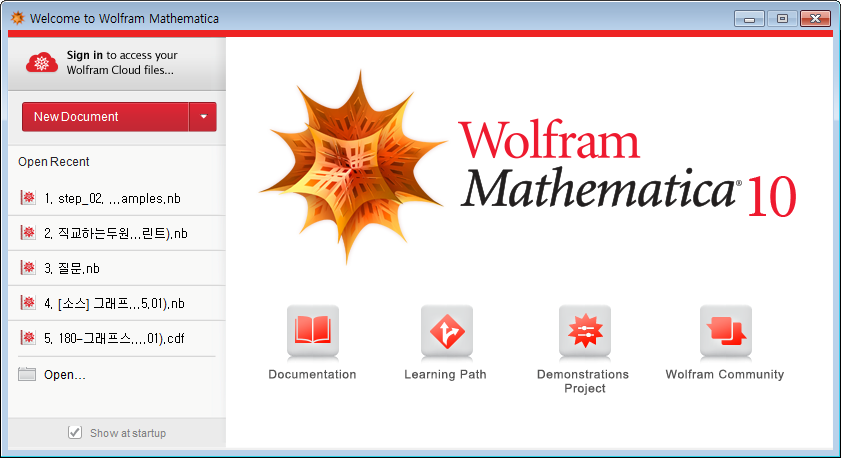Open recent file 2. 직교하는두원...린트).nb
The image size is (841, 458).
117,233
